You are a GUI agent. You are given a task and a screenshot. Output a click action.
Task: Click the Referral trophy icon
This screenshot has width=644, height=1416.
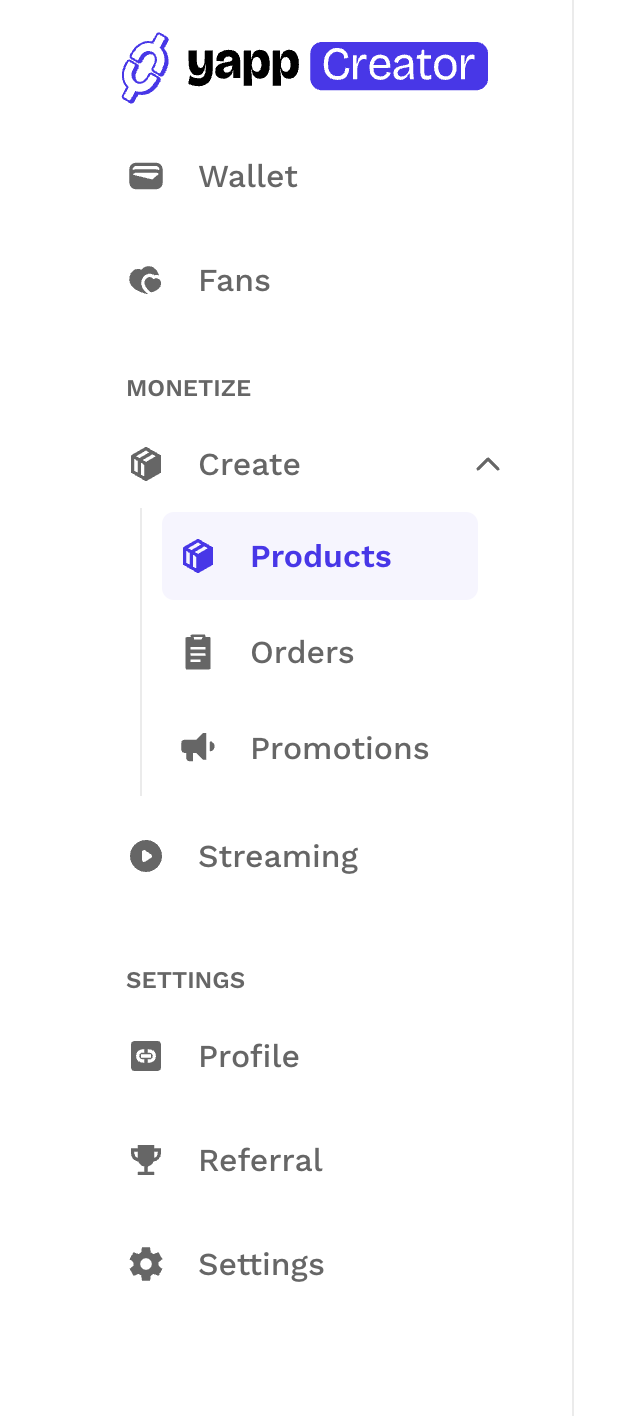(146, 1161)
